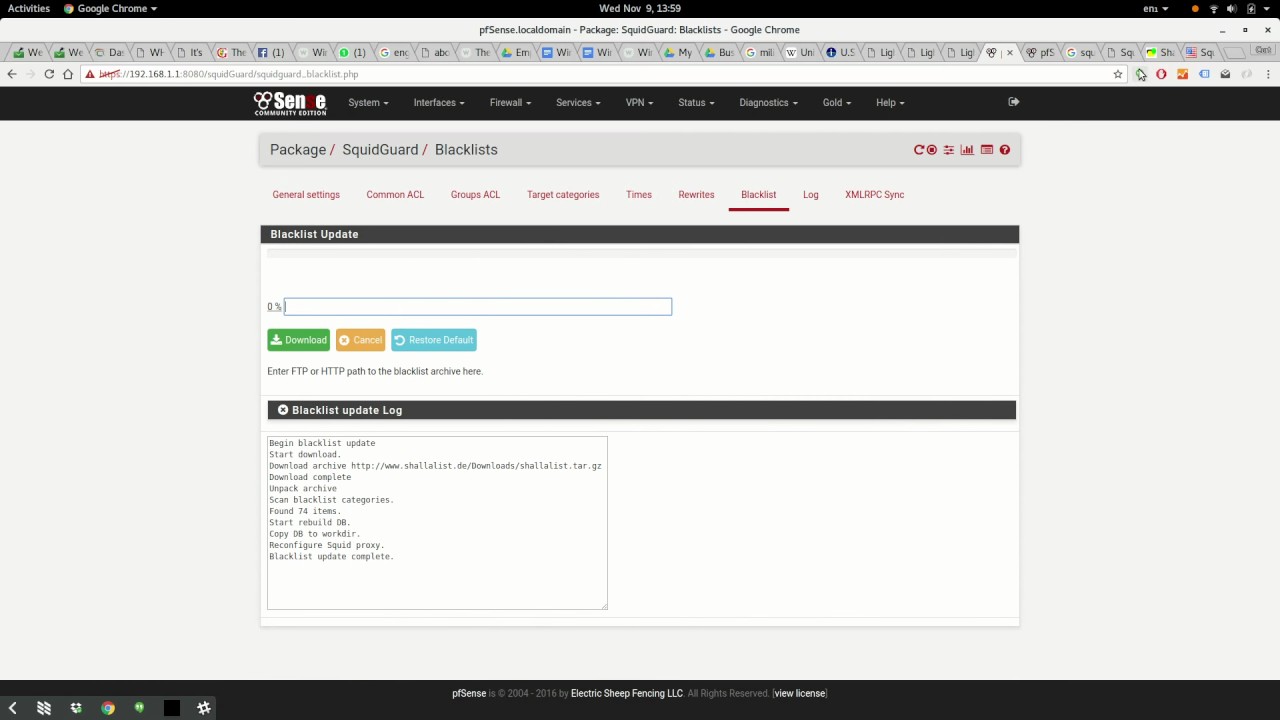Click the Wikipedia browser tab

(x=801, y=52)
